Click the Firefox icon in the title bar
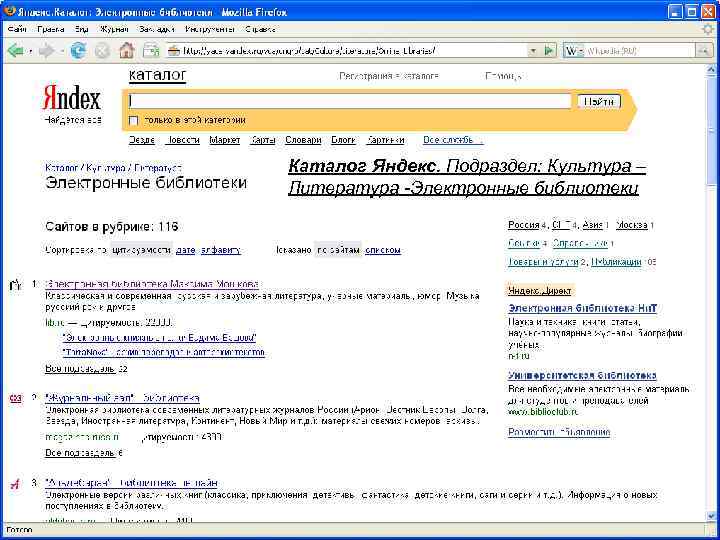 coord(8,11)
